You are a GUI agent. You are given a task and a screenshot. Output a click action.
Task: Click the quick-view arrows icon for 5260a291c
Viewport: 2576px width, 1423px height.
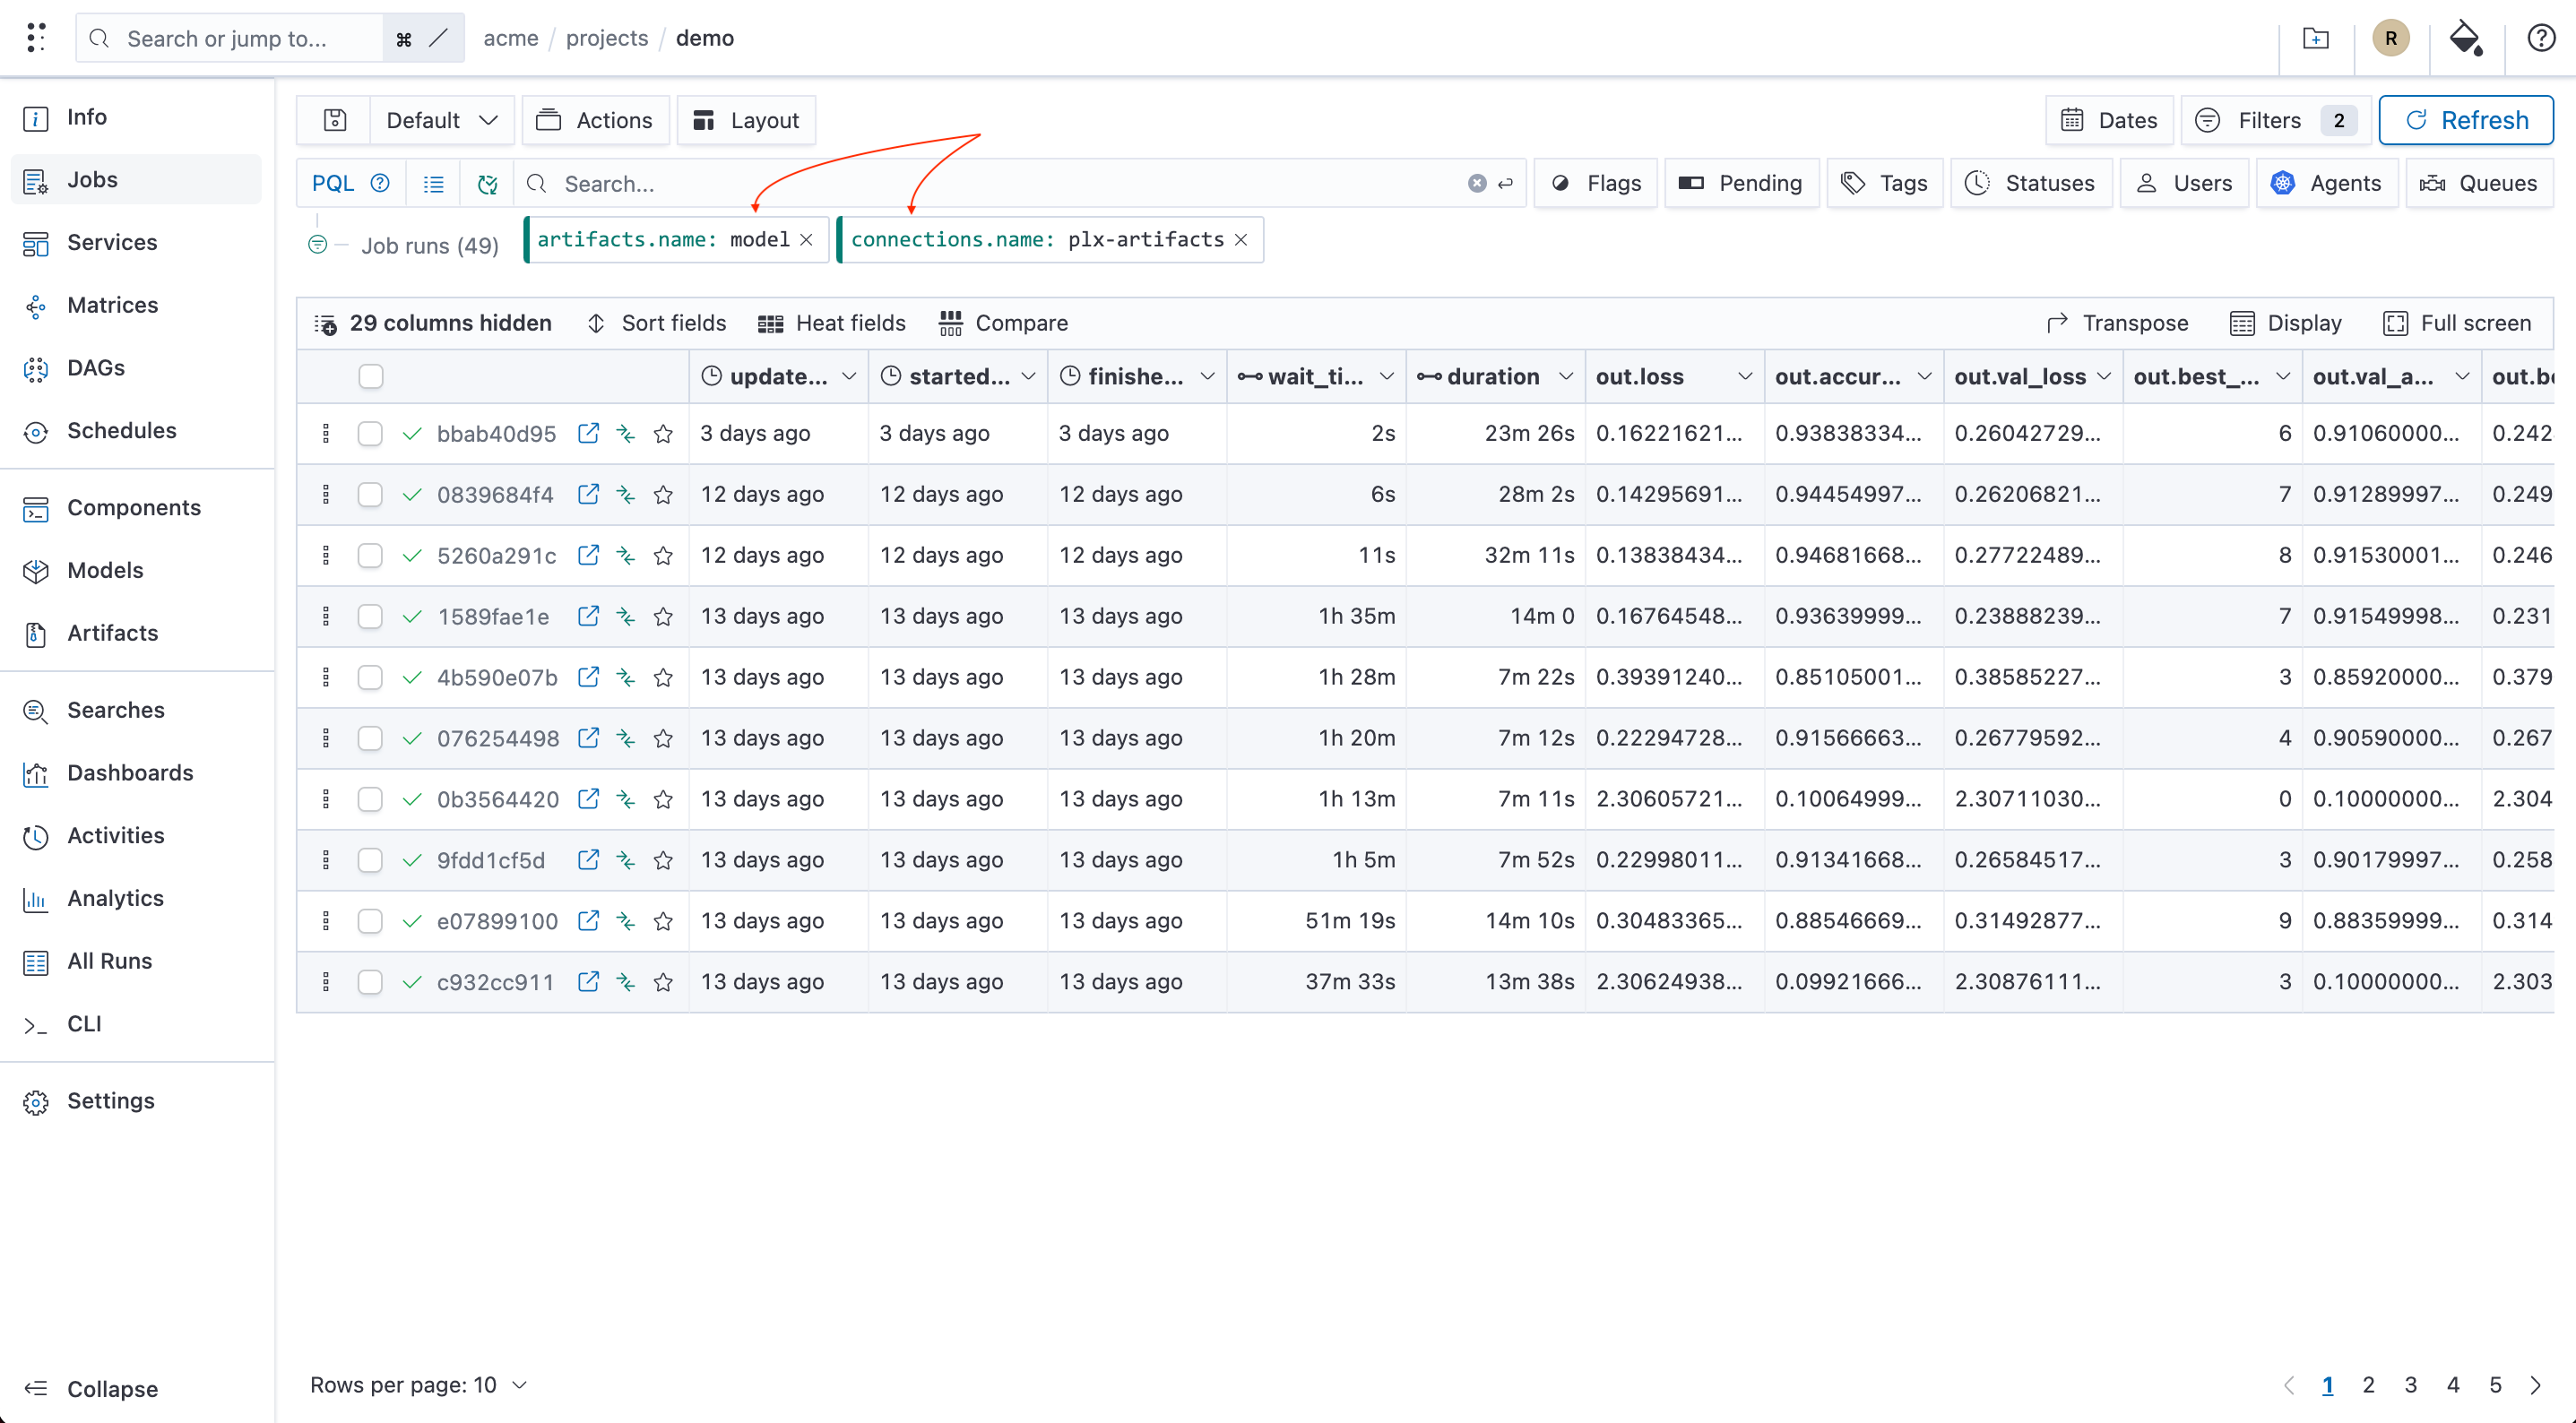point(626,555)
